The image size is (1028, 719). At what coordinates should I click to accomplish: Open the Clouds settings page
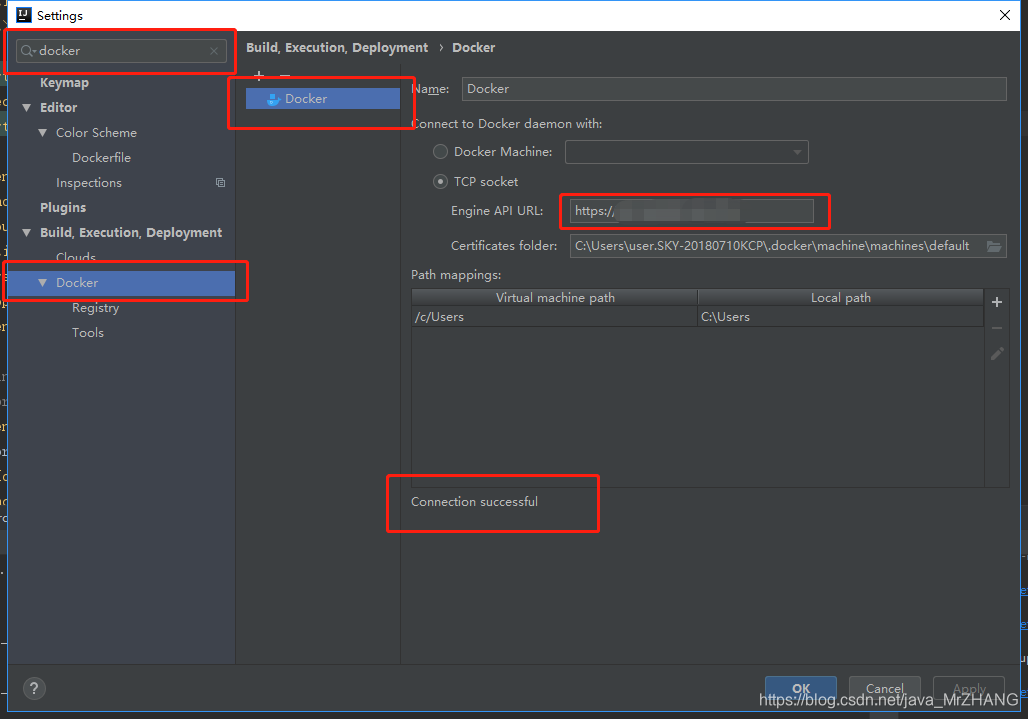coord(76,257)
